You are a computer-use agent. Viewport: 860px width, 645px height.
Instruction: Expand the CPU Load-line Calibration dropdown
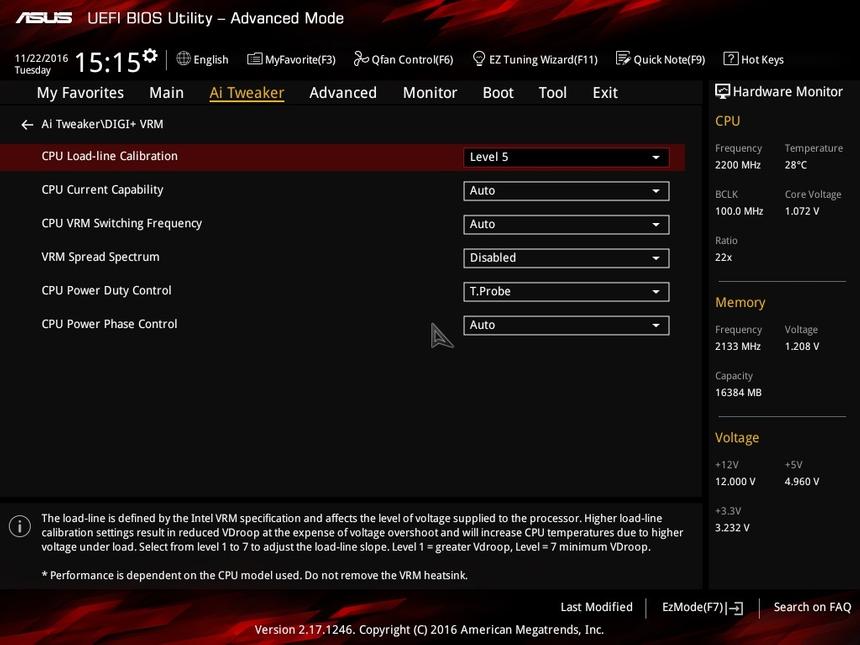[566, 157]
